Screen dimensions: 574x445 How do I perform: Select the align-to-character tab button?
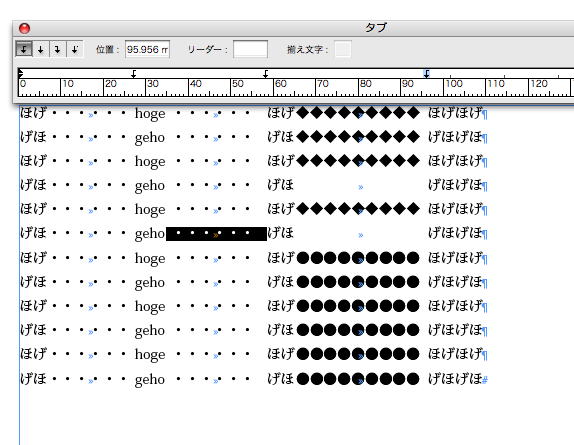75,49
